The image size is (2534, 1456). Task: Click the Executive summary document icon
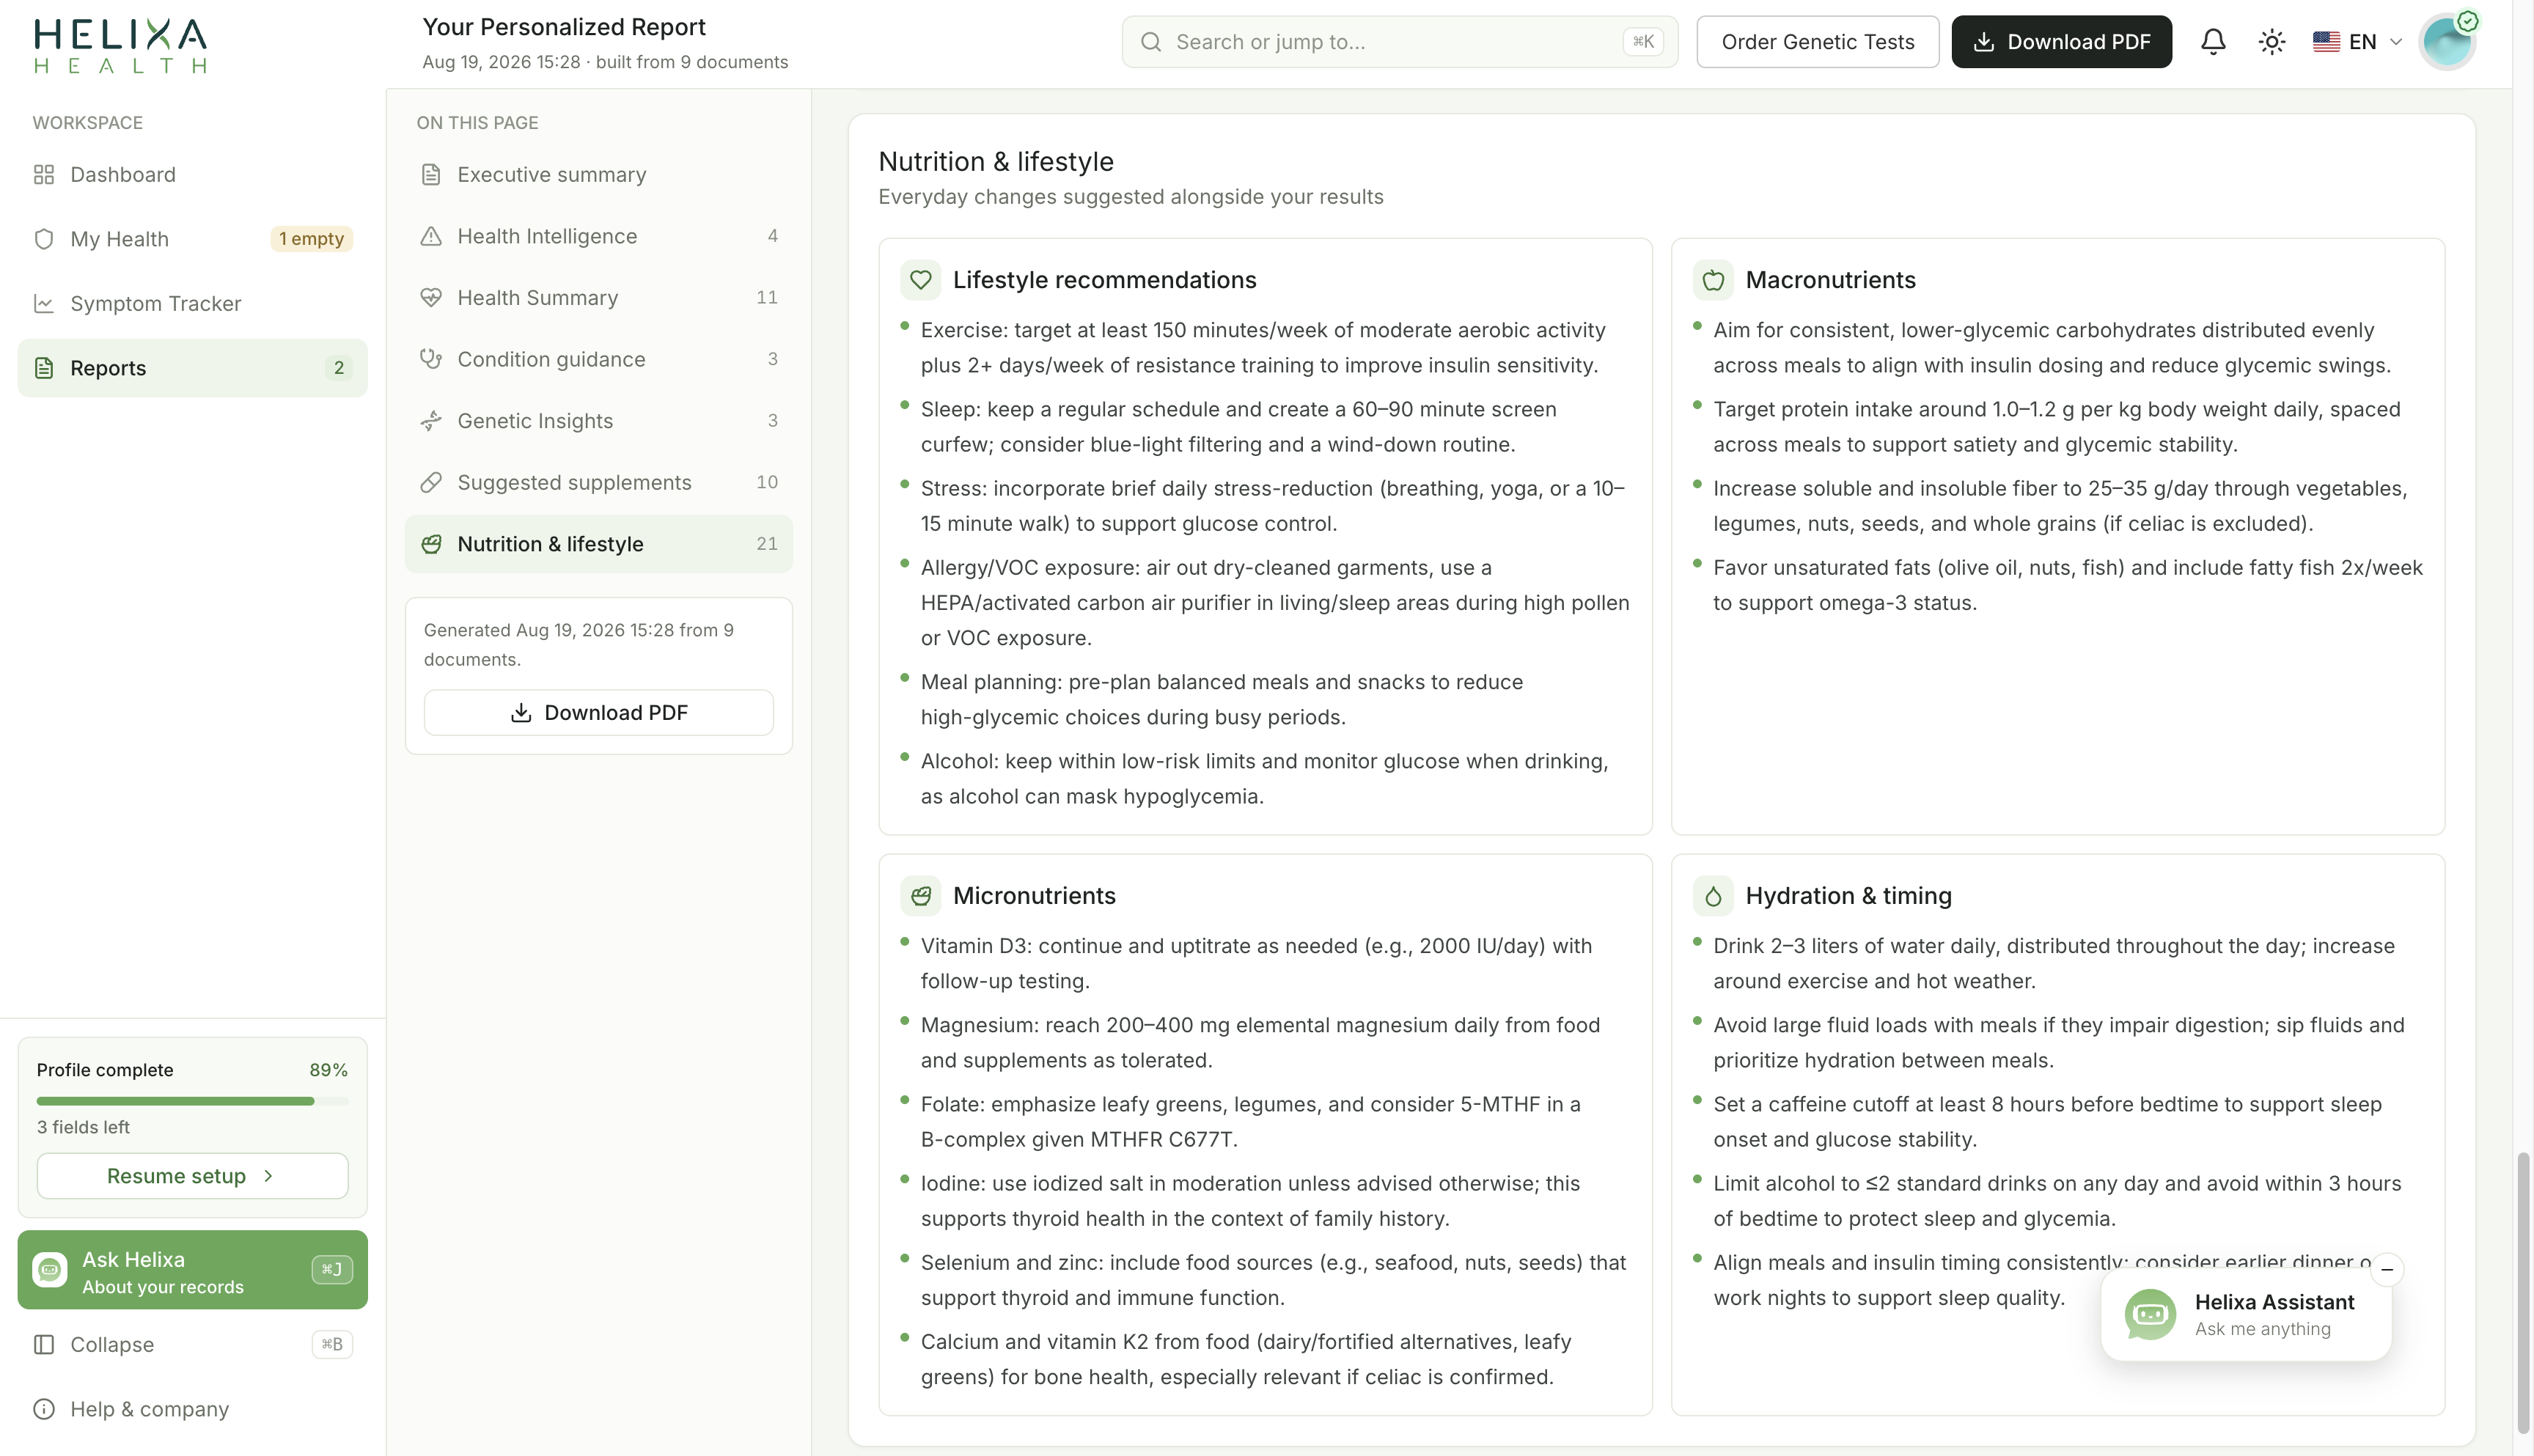point(431,175)
